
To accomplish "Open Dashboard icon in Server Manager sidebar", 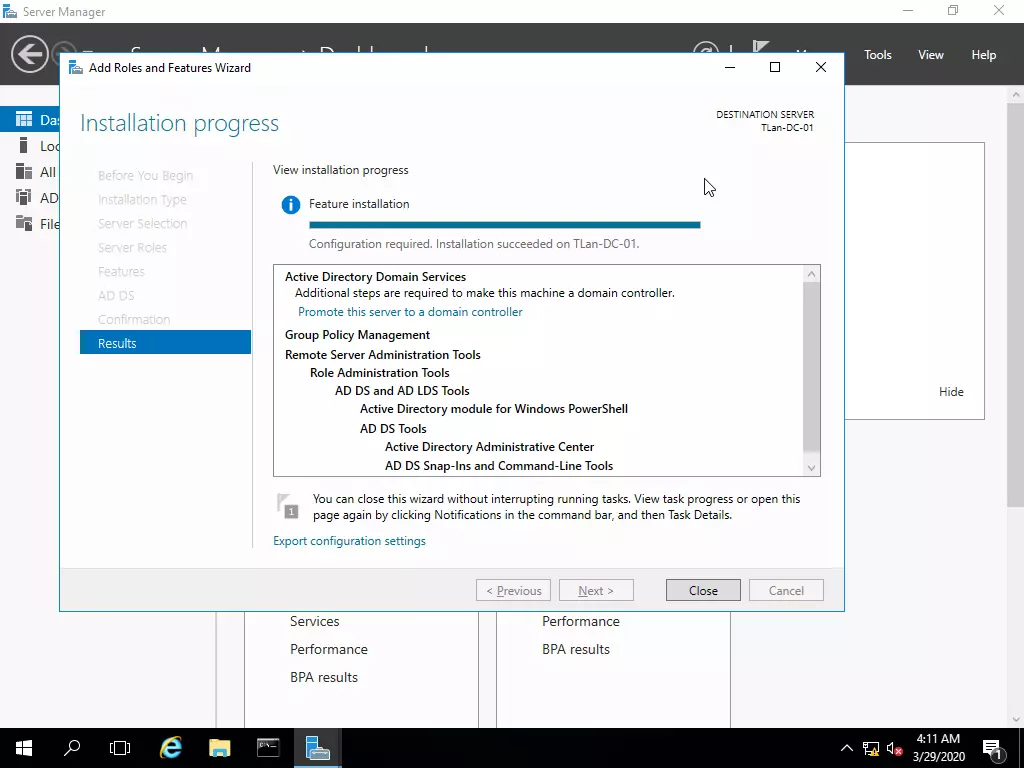I will tap(24, 119).
